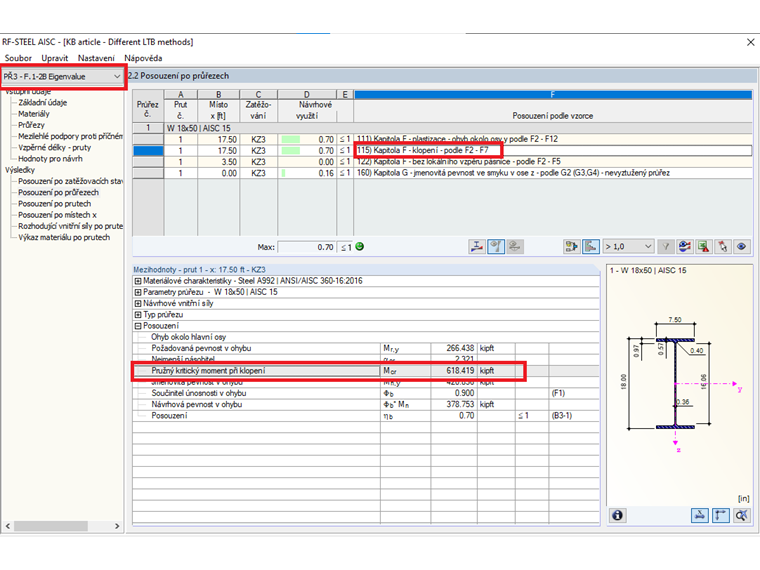Click the pick-member cursor icon

[722, 247]
